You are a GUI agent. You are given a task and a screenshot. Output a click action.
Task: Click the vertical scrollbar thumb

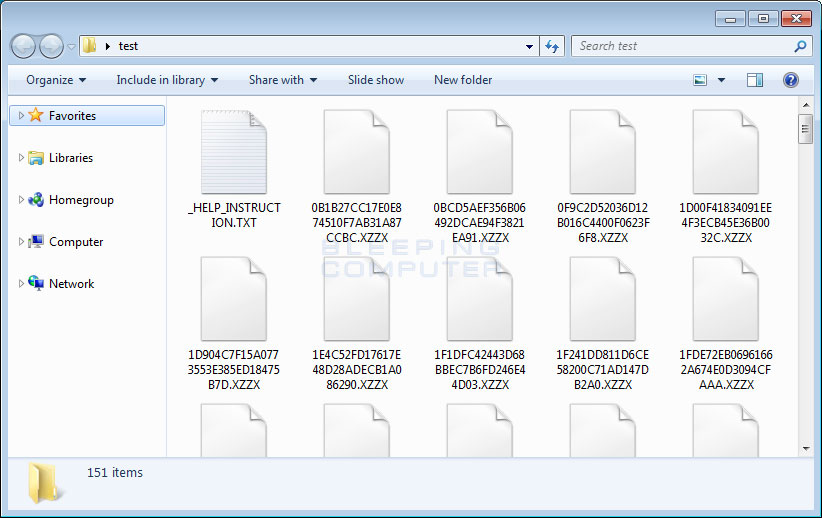point(805,130)
